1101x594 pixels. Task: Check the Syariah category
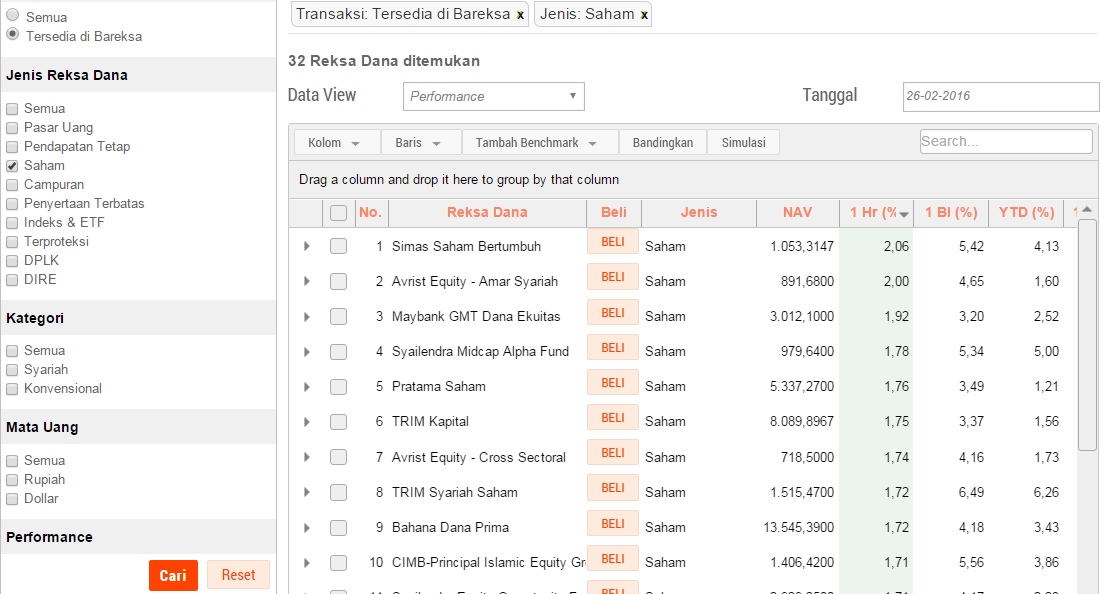pos(12,370)
